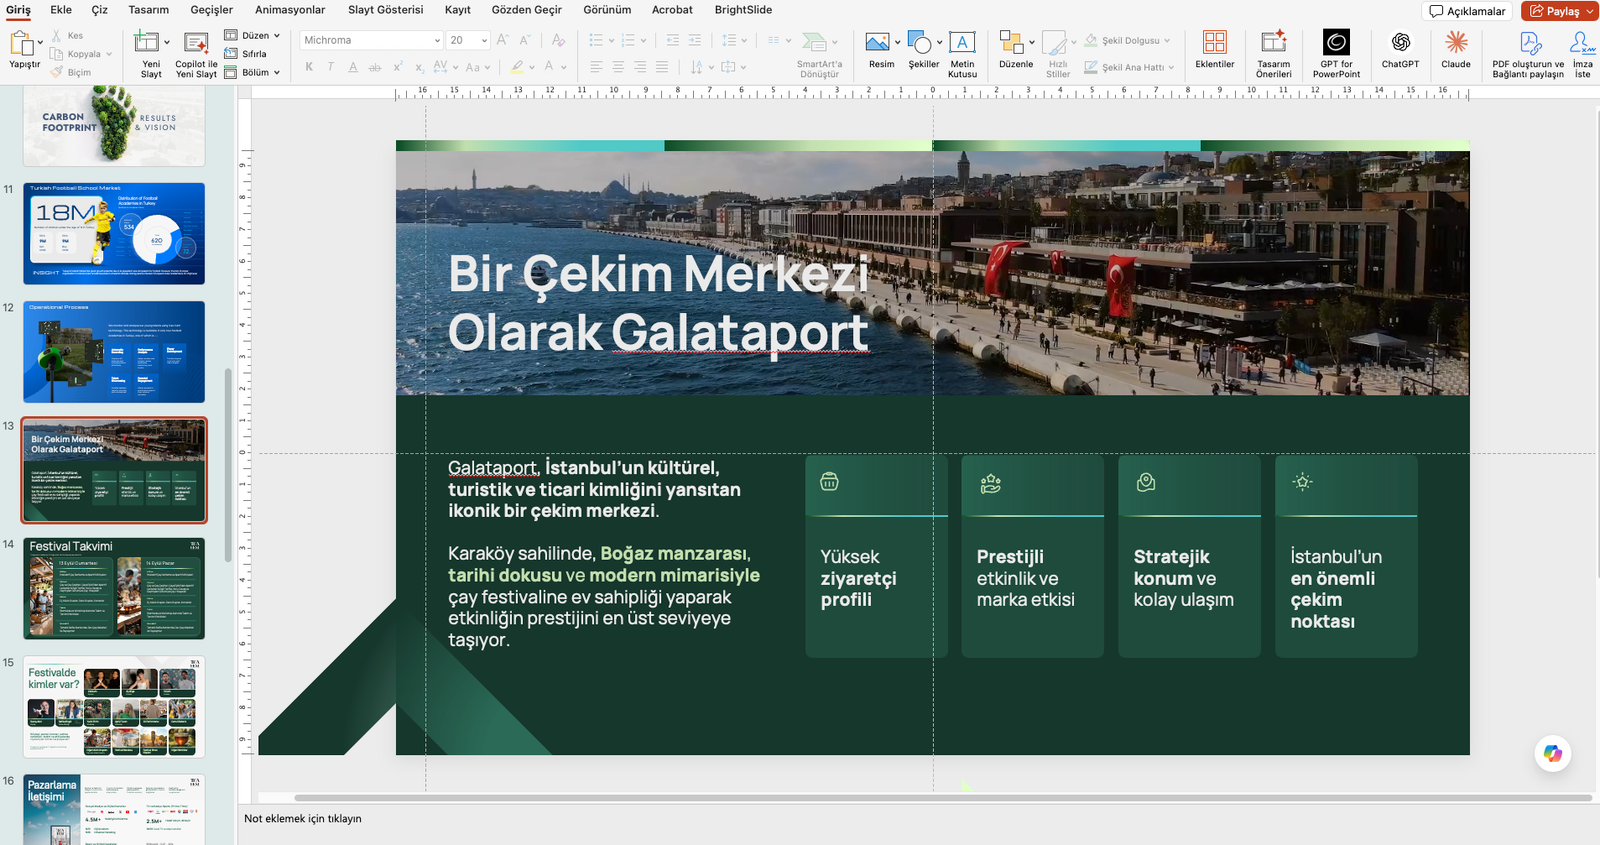
Task: Insert a Metin Kutusu text box
Action: [x=962, y=42]
